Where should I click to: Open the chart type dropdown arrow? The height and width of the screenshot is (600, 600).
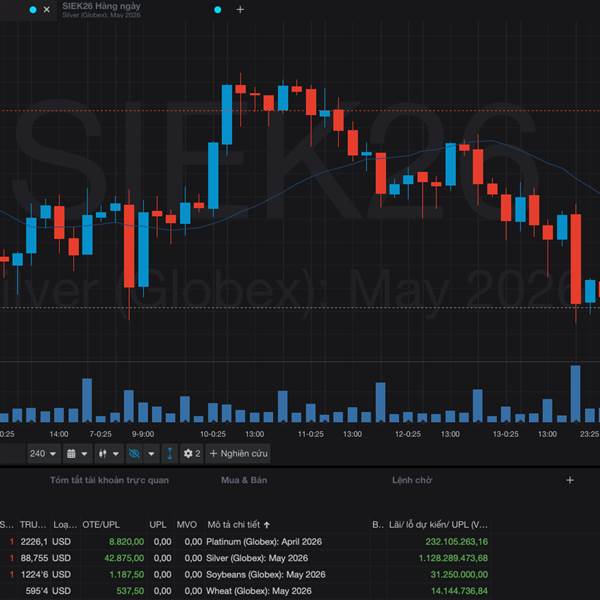117,453
